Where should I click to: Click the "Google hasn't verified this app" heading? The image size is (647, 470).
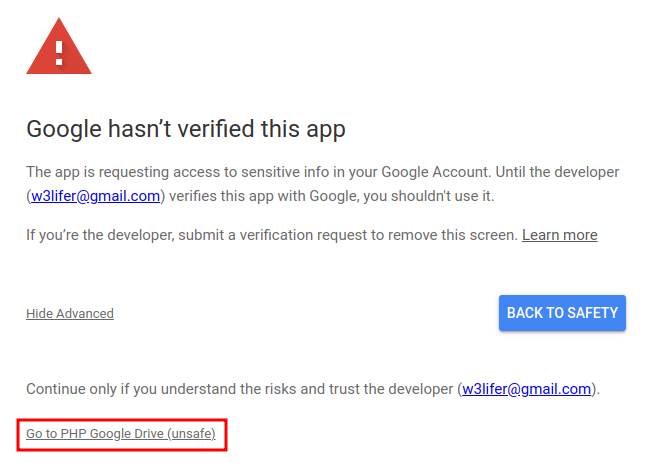(185, 129)
